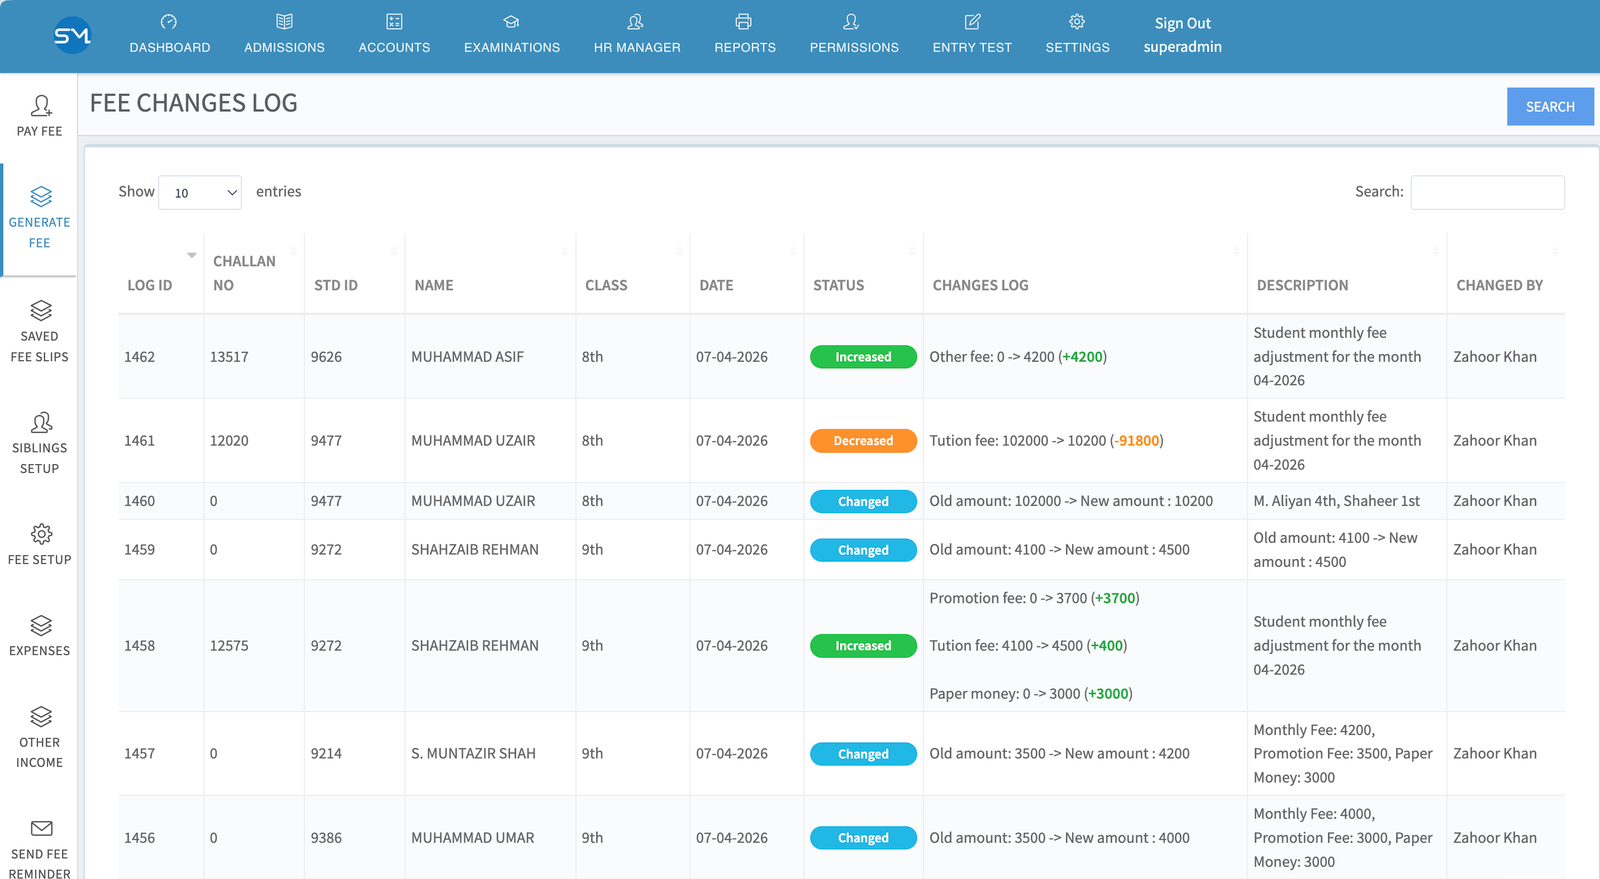Open Entry Test pencil icon
1600x879 pixels.
972,22
